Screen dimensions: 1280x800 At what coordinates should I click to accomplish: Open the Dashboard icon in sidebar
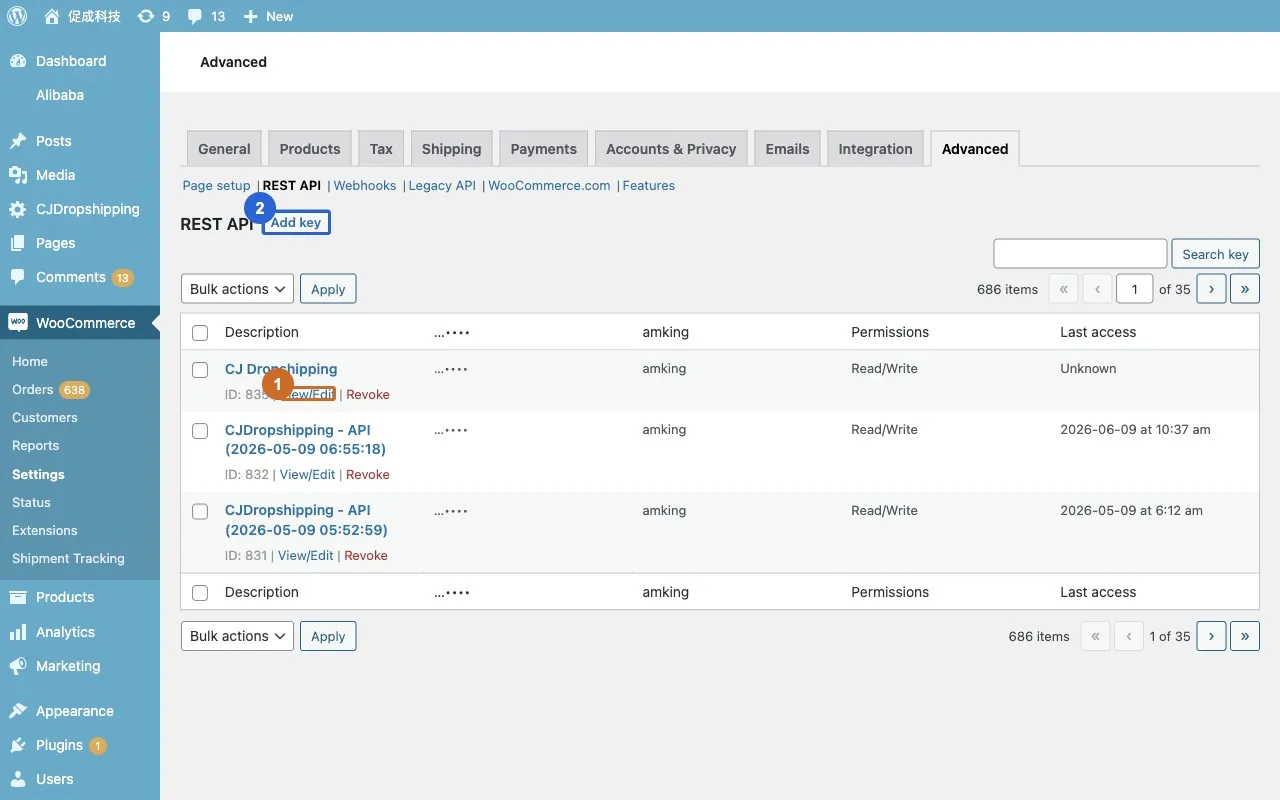(x=18, y=61)
